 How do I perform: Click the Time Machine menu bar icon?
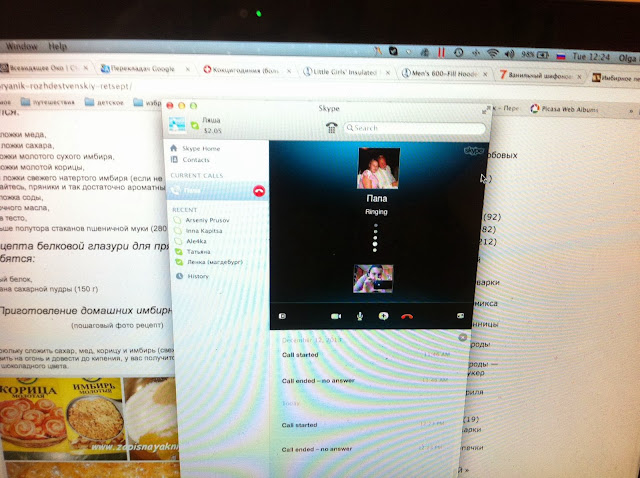click(458, 52)
